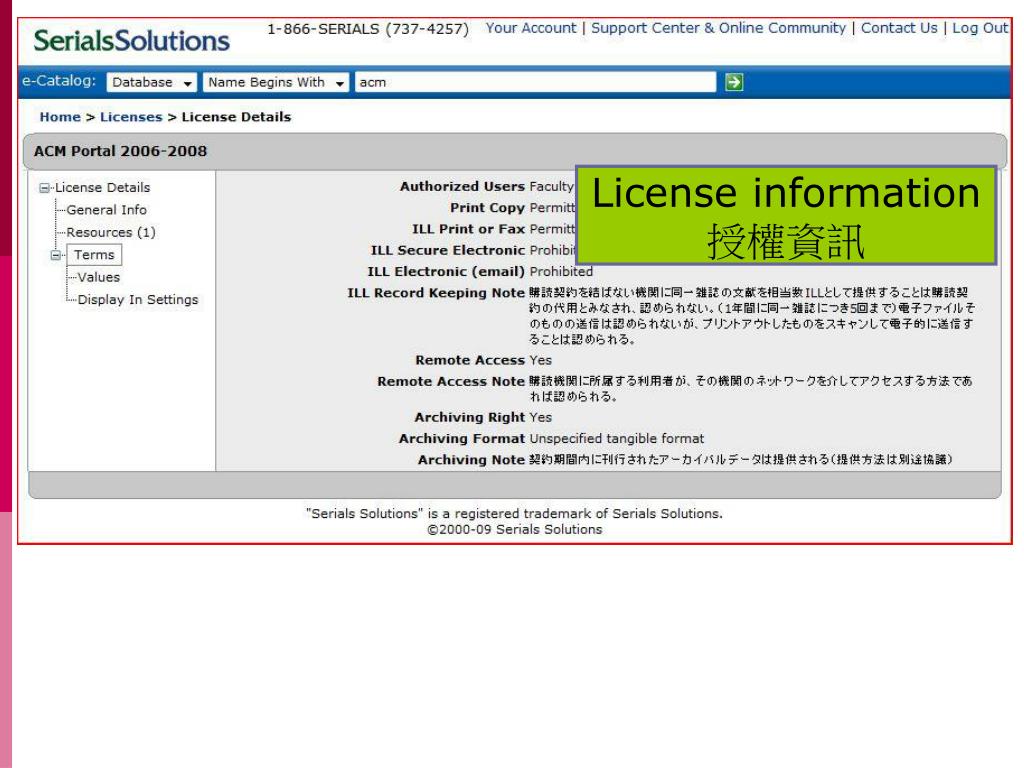Click the ILL Record Keeping Note label

[436, 293]
